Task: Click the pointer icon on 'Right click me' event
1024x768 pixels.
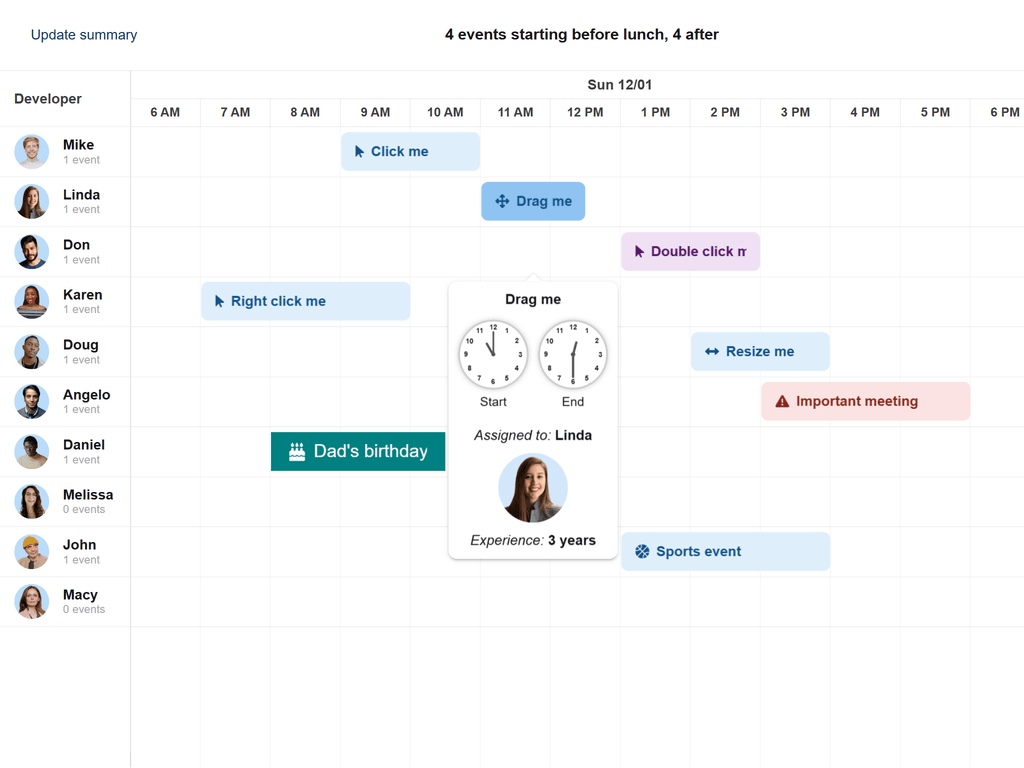Action: (219, 301)
